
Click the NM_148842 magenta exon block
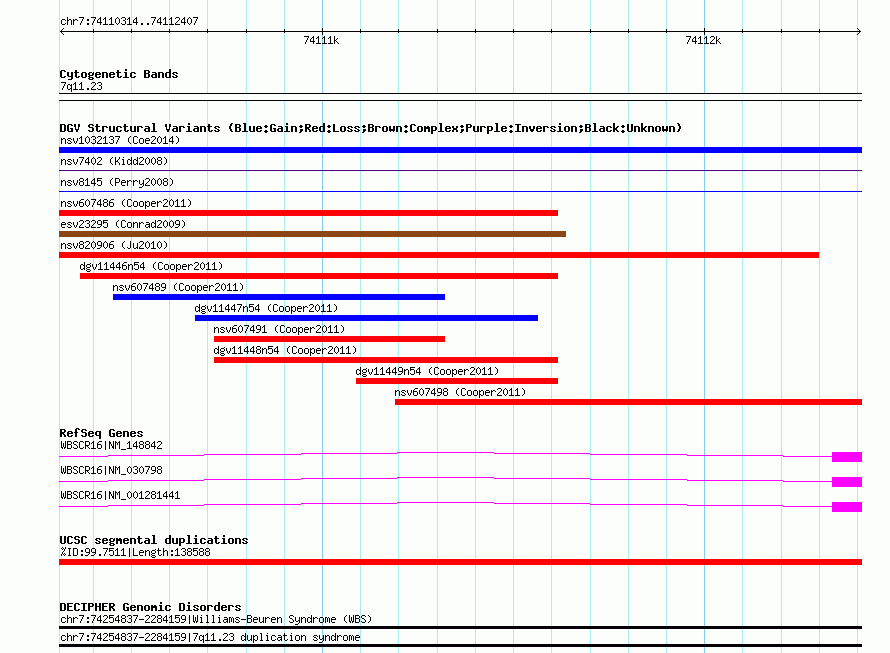coord(847,457)
